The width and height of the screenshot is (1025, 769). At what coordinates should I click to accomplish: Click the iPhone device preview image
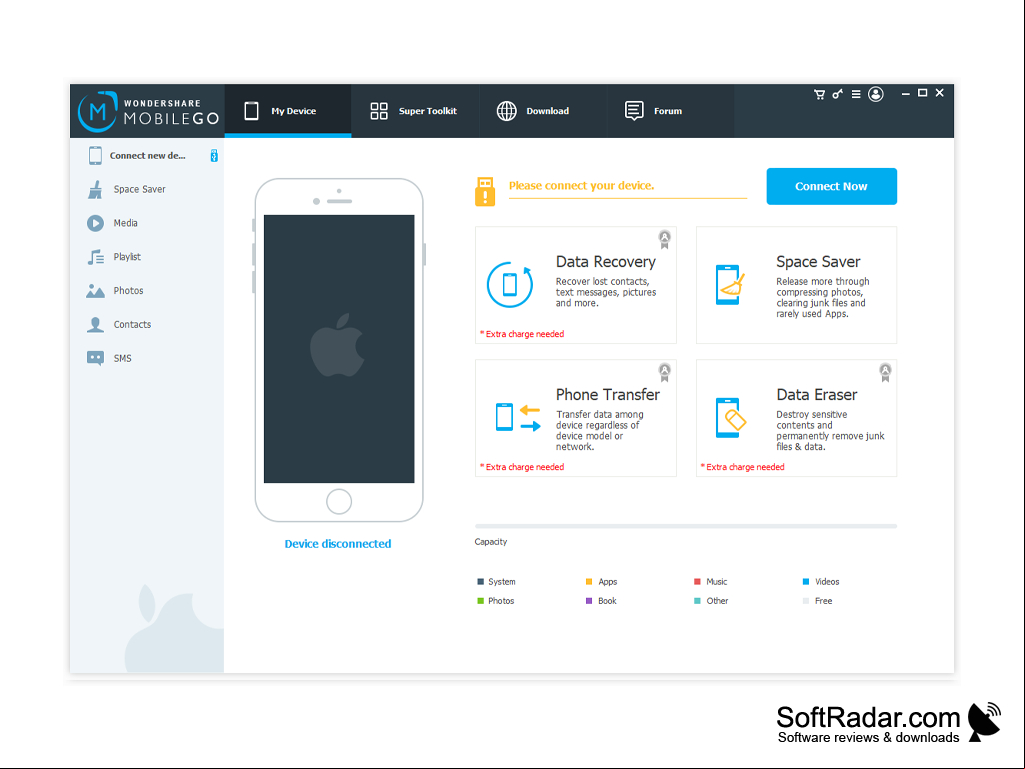(339, 350)
